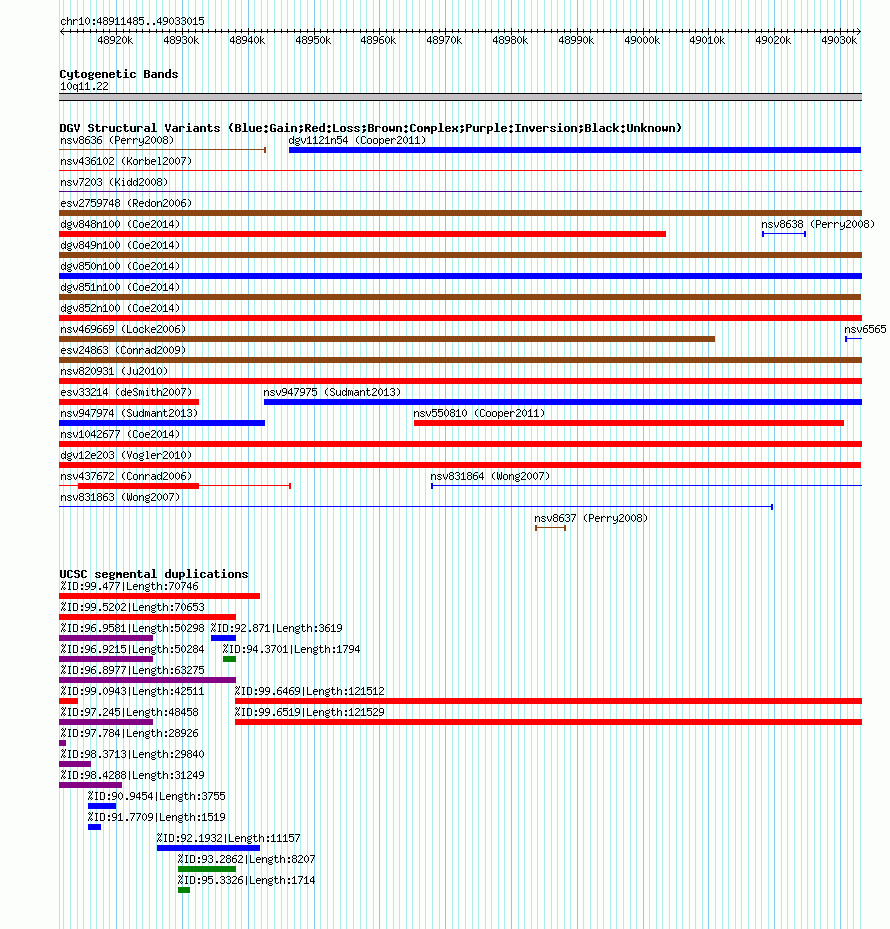Select the nsv947974 (Sudmant2013) blue bar
Image resolution: width=890 pixels, height=929 pixels.
click(x=162, y=423)
